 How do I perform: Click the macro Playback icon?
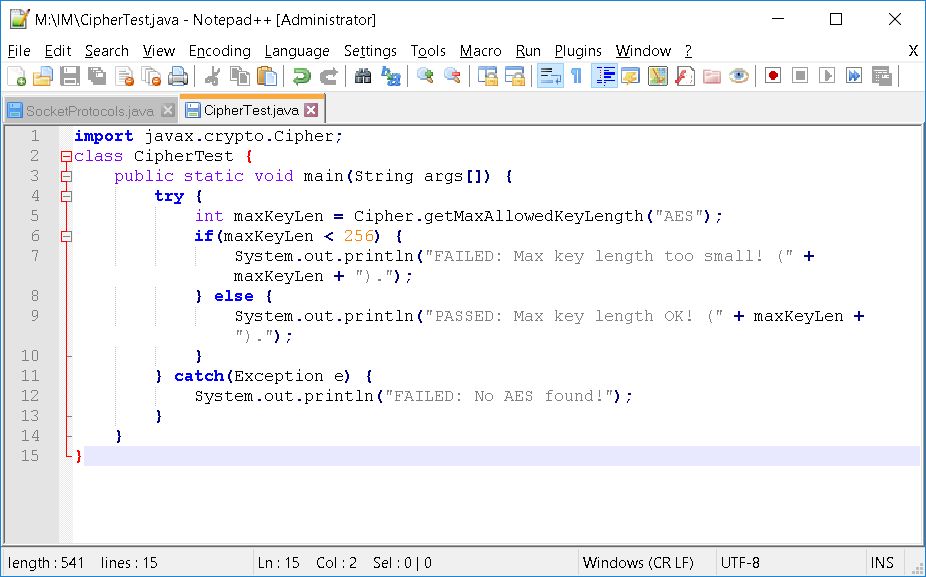pyautogui.click(x=827, y=76)
